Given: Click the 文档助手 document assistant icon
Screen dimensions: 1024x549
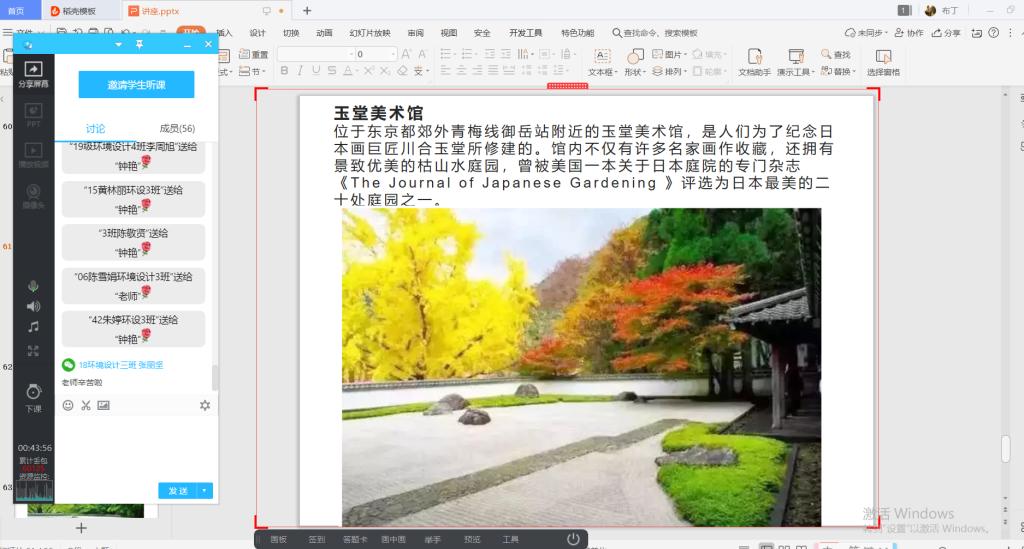Looking at the screenshot, I should click(x=754, y=62).
